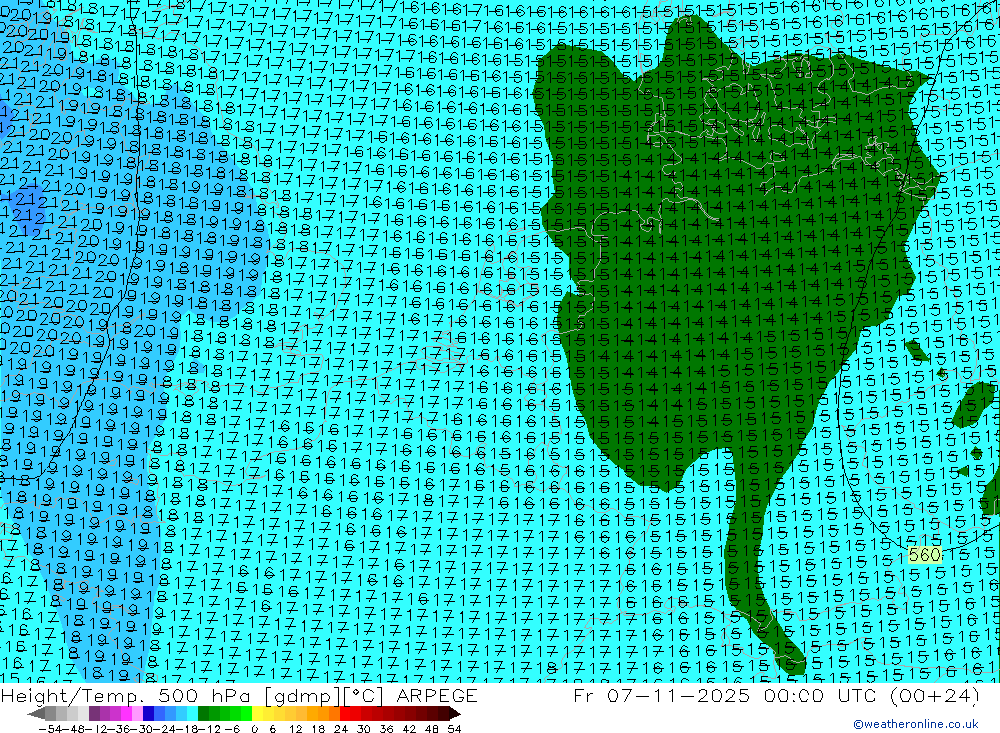Image resolution: width=1000 pixels, height=733 pixels.
Task: Click the yellow 560 contour label
Action: click(x=925, y=555)
